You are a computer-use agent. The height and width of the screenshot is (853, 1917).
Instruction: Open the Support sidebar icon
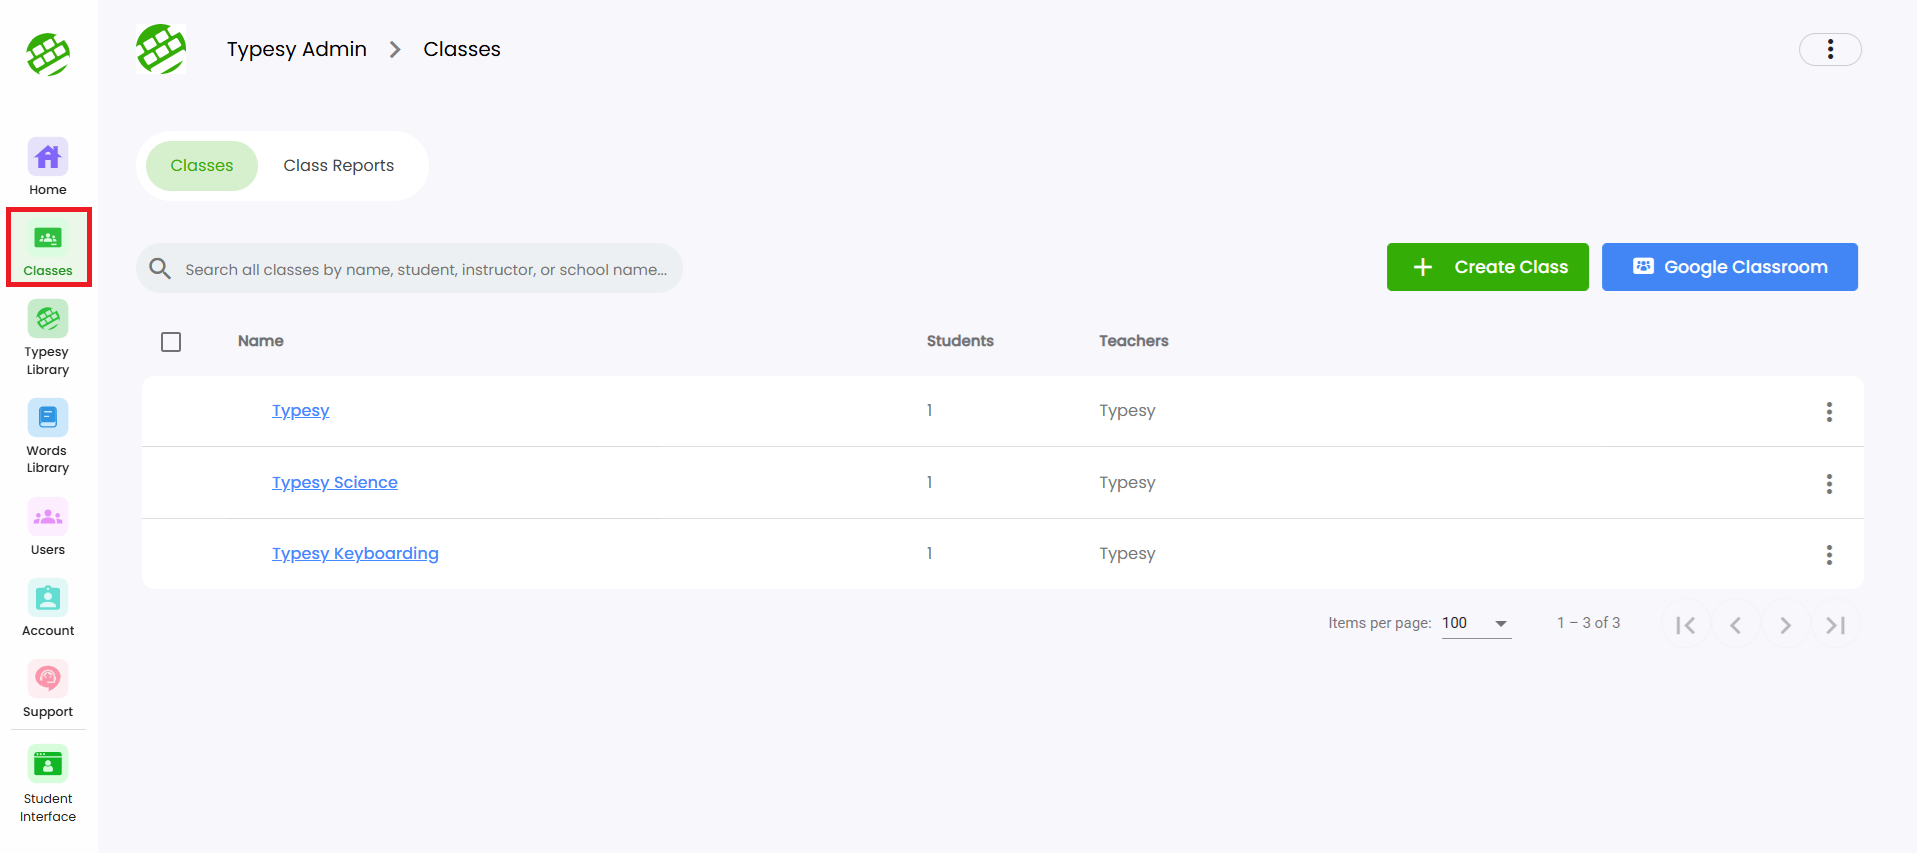tap(48, 680)
